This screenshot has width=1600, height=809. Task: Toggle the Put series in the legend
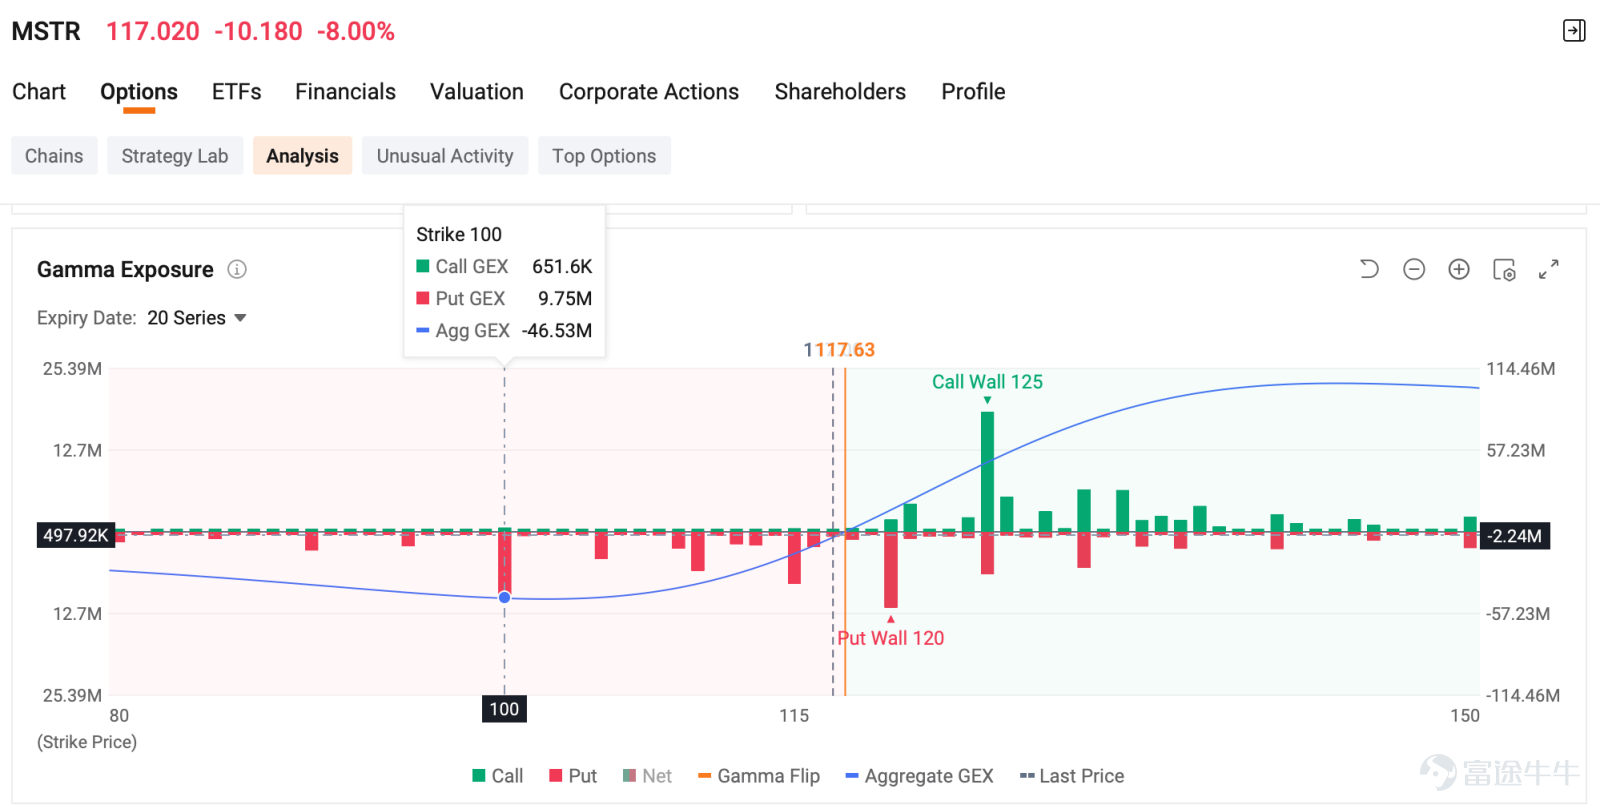(x=573, y=776)
